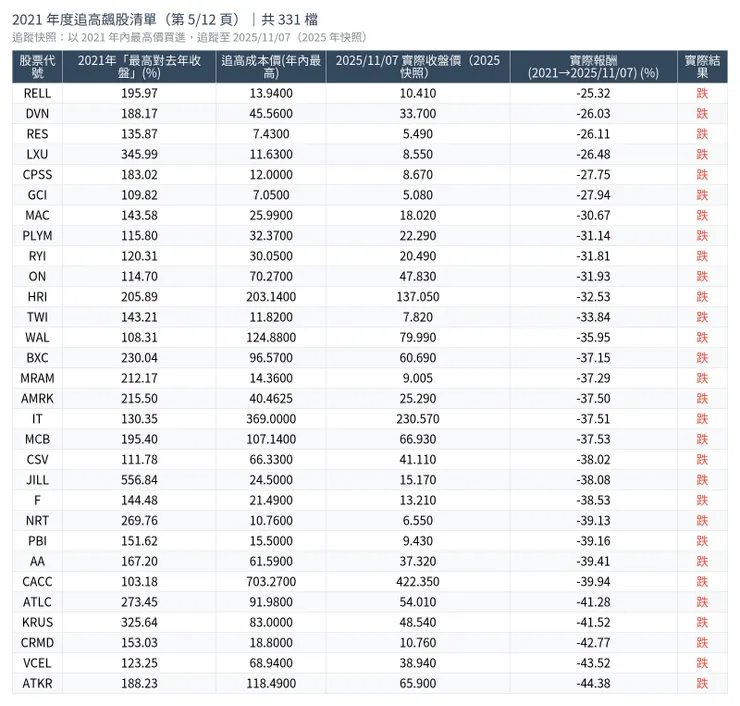This screenshot has width=740, height=706.
Task: Select the RYI ticker cell
Action: coord(37,256)
